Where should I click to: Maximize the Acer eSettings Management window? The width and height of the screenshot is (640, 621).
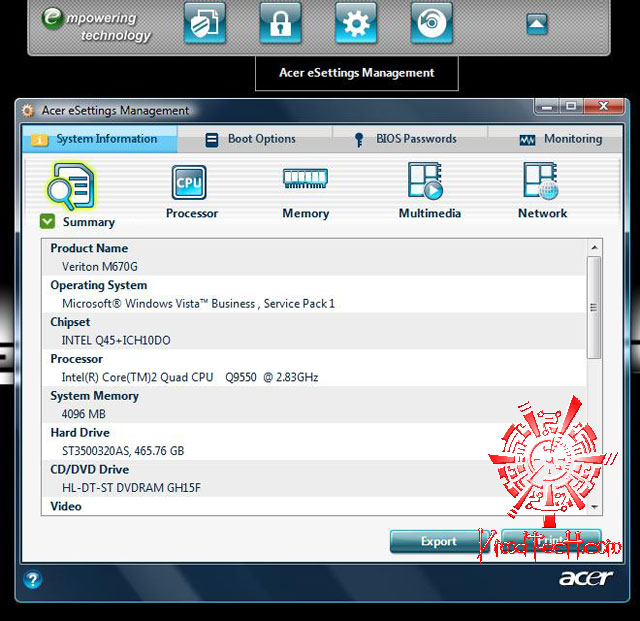point(571,107)
